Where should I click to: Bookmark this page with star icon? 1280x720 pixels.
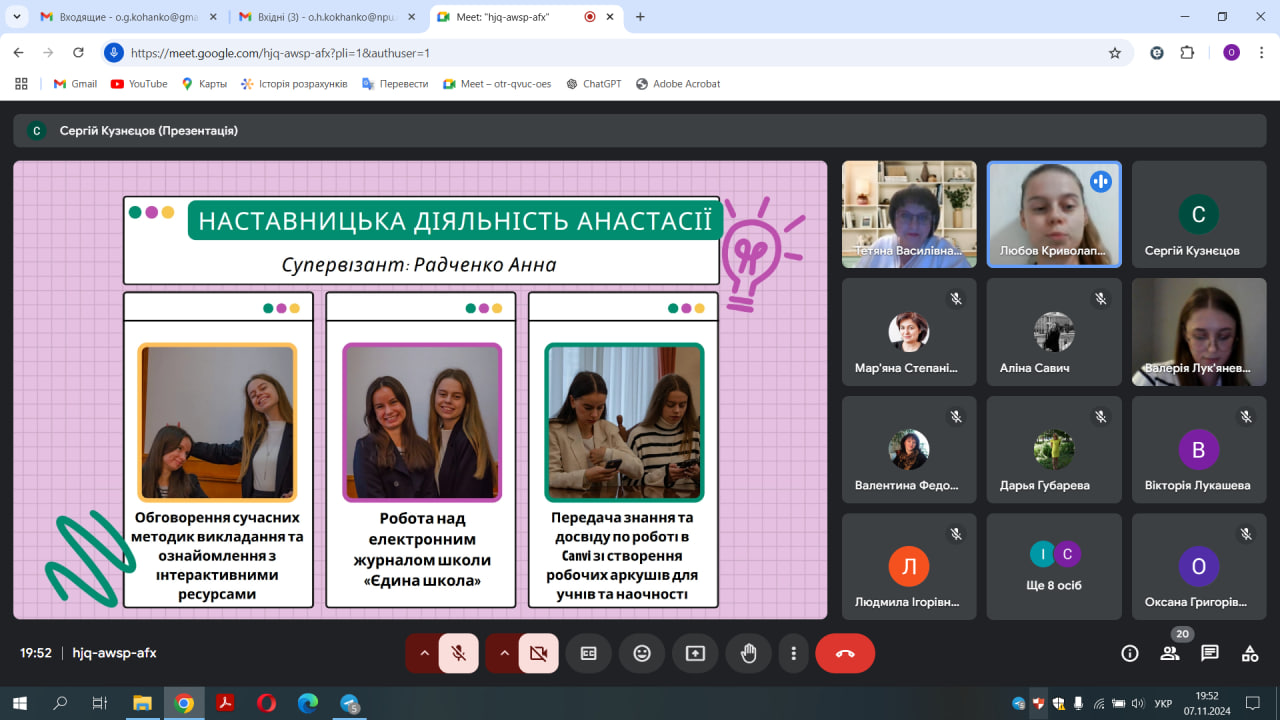(1115, 53)
